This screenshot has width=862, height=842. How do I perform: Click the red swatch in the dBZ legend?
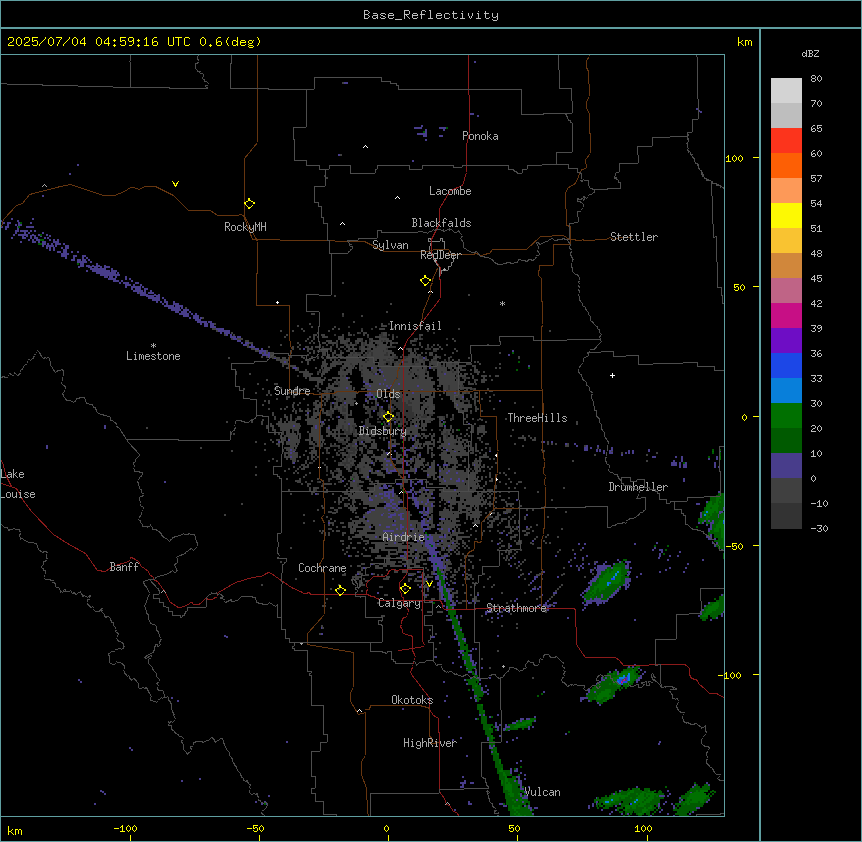(x=786, y=141)
